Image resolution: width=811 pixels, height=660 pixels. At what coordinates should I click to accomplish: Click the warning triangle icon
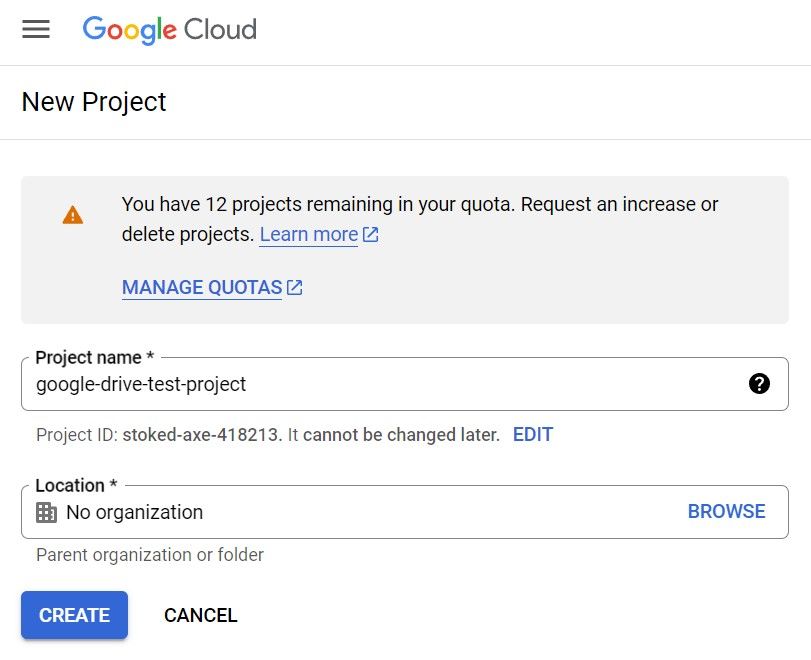pos(71,214)
